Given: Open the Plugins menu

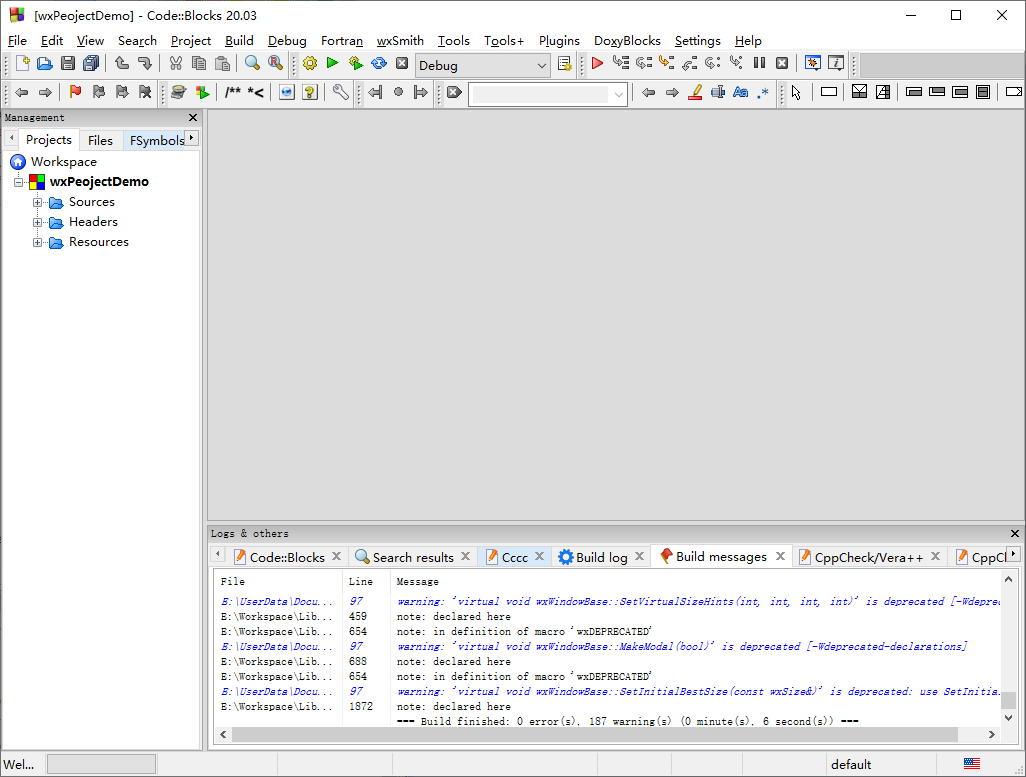Looking at the screenshot, I should (x=559, y=41).
